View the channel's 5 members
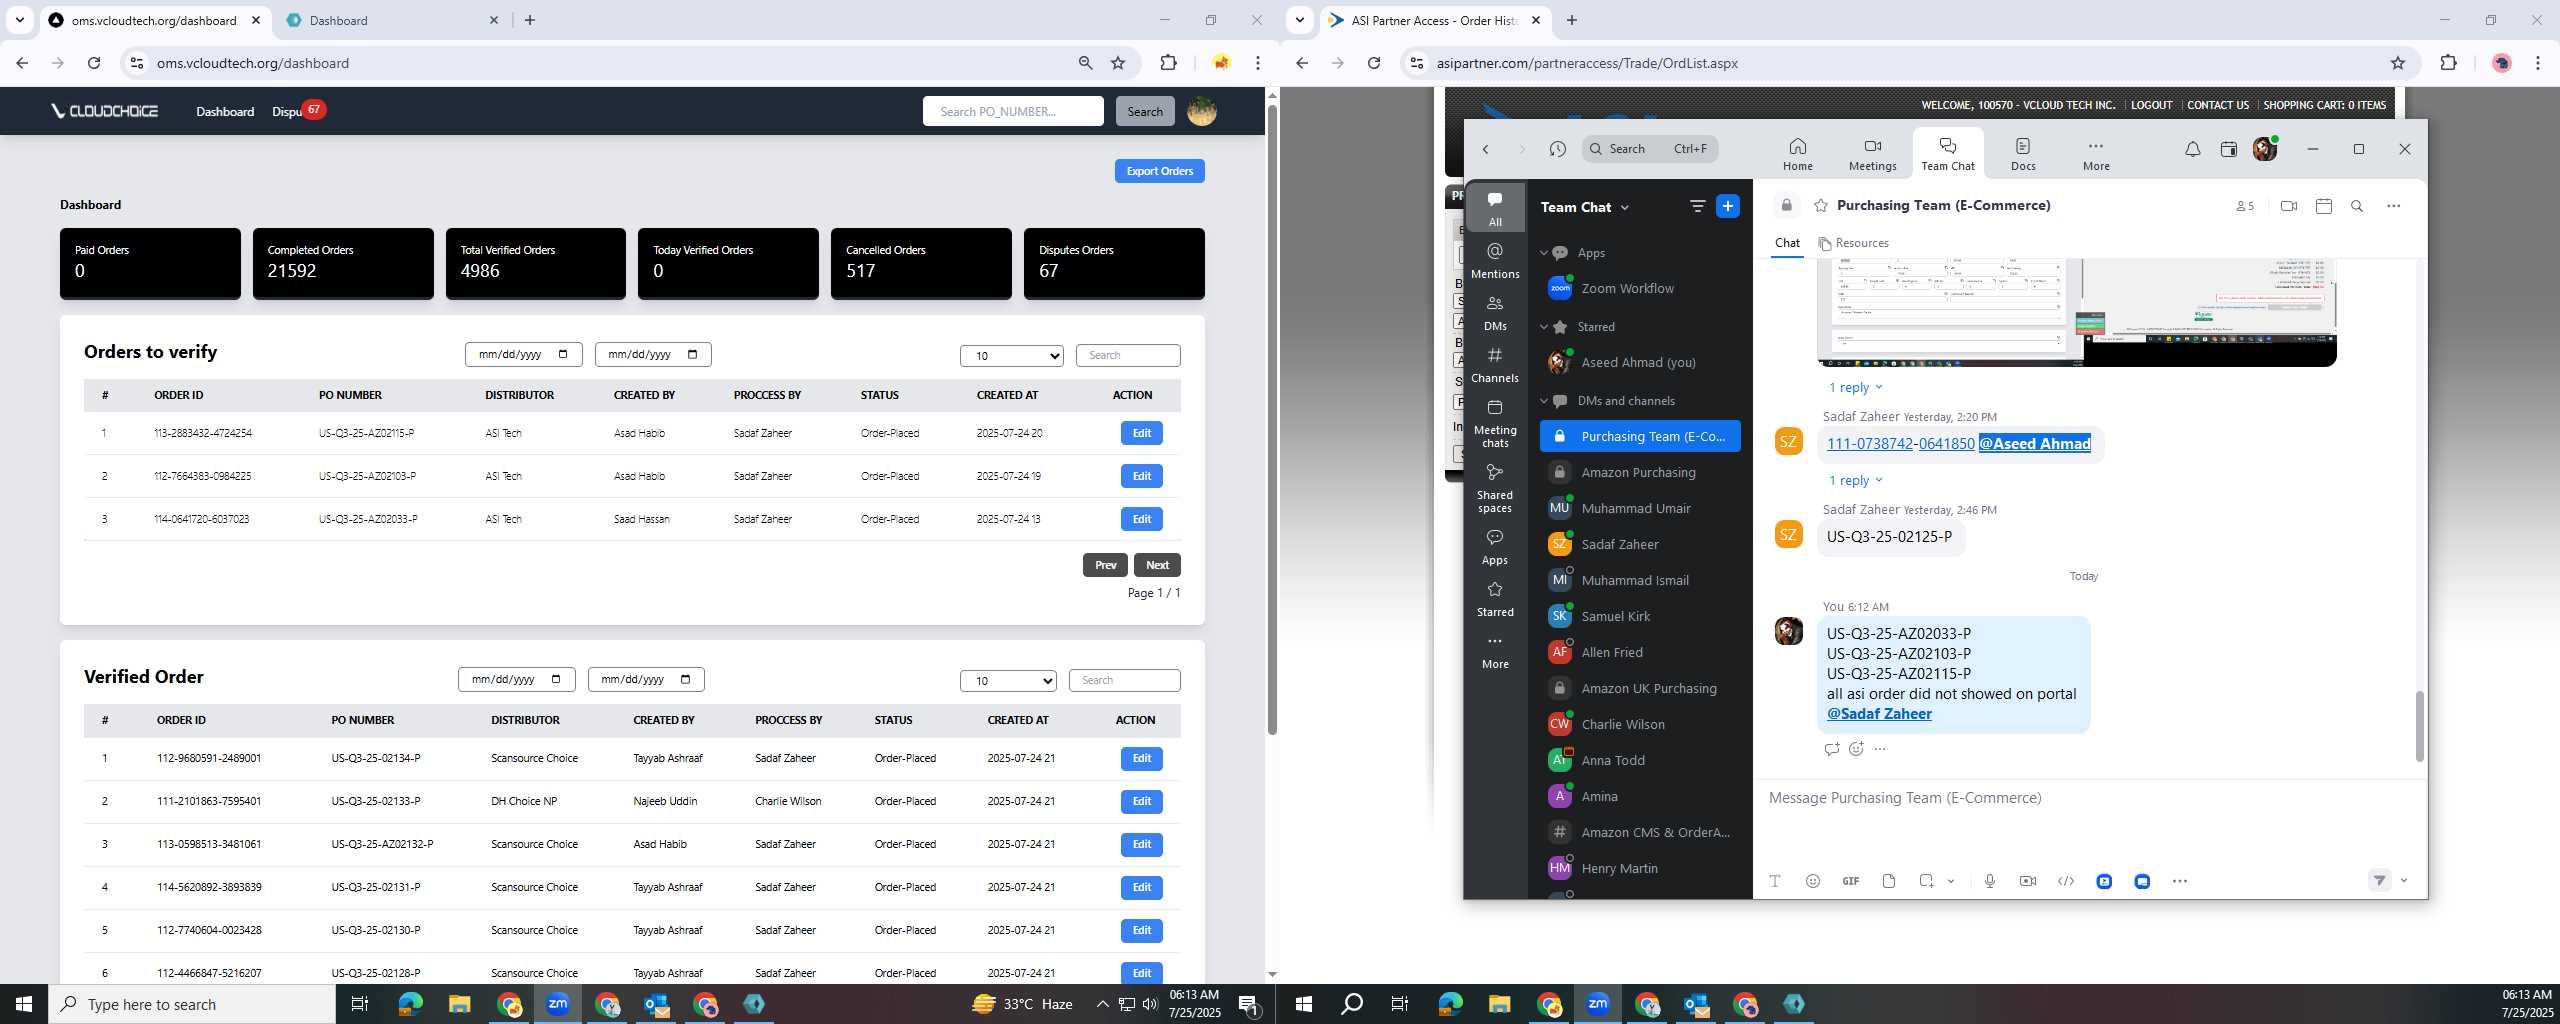Screen dimensions: 2560x1024 (2245, 206)
